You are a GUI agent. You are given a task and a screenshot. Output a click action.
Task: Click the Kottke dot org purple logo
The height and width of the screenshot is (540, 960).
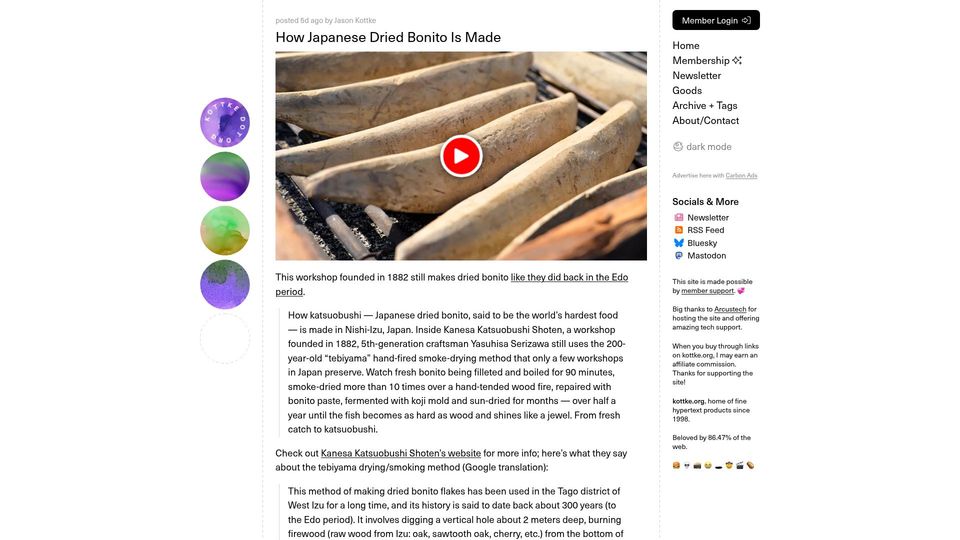[225, 122]
